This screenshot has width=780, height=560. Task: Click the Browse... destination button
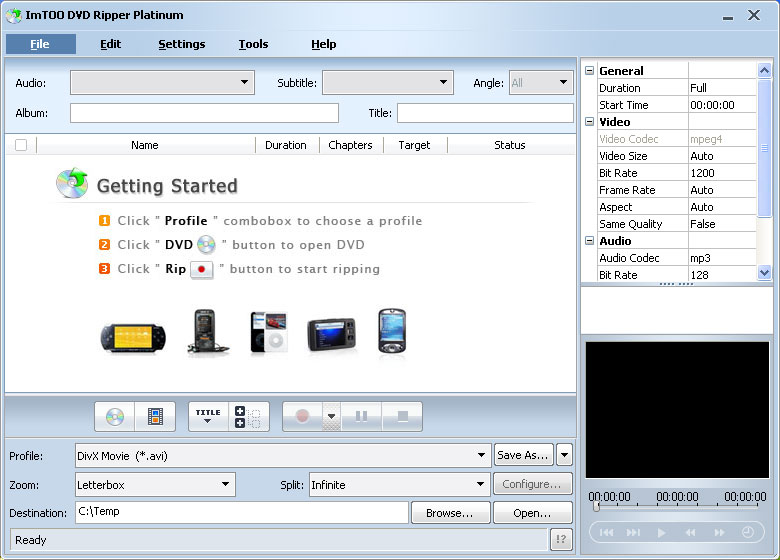coord(450,513)
